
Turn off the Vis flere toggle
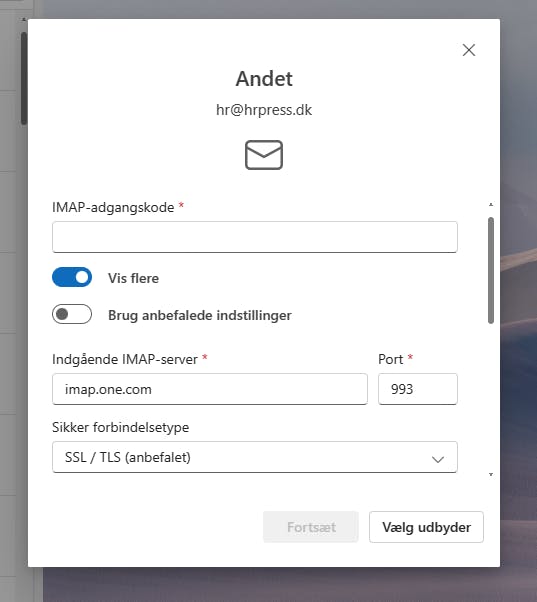pyautogui.click(x=72, y=277)
